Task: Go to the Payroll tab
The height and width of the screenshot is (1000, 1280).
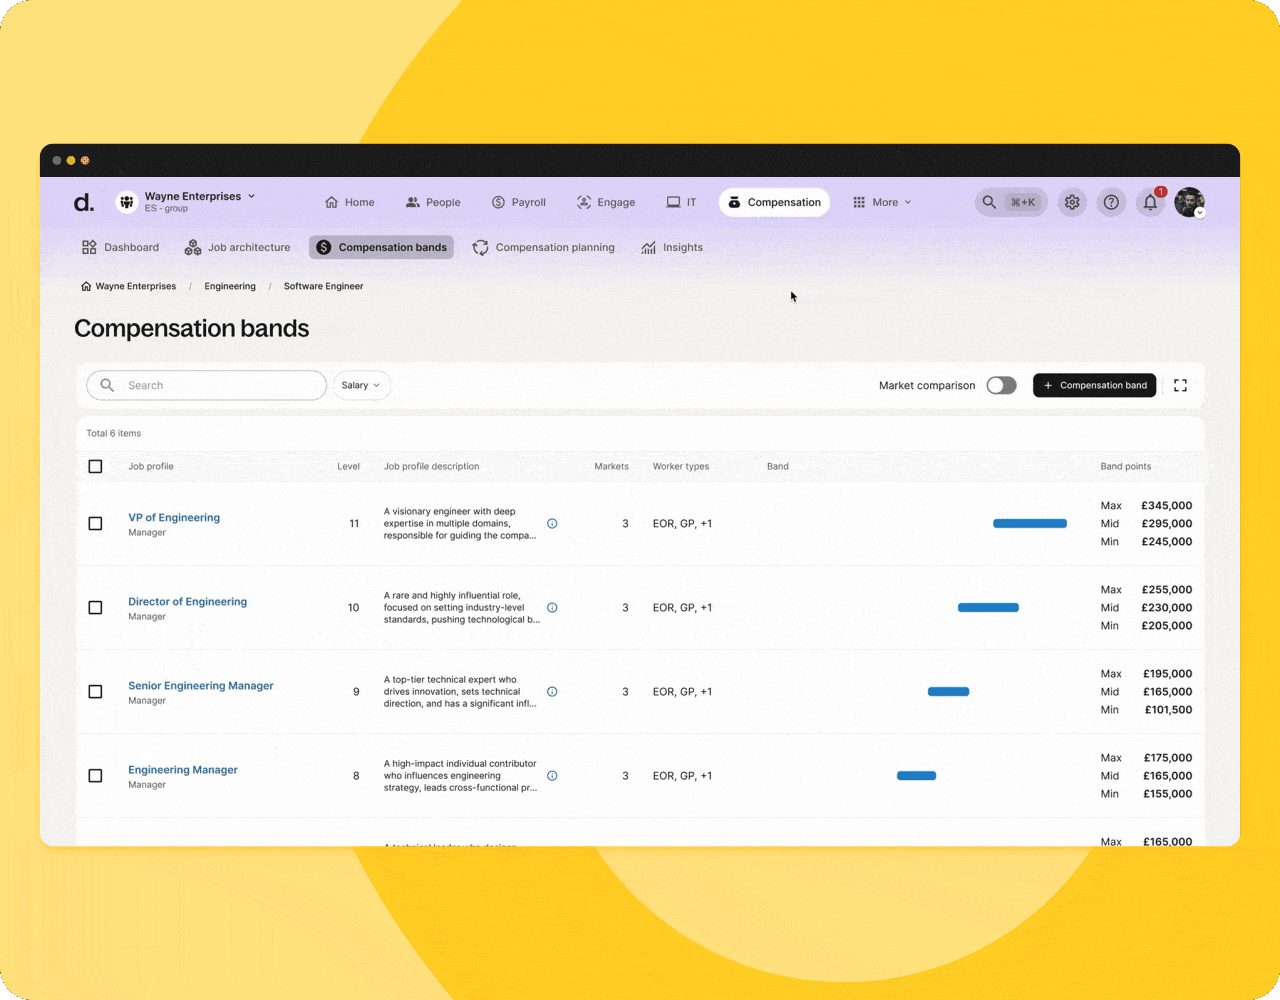Action: (x=518, y=202)
